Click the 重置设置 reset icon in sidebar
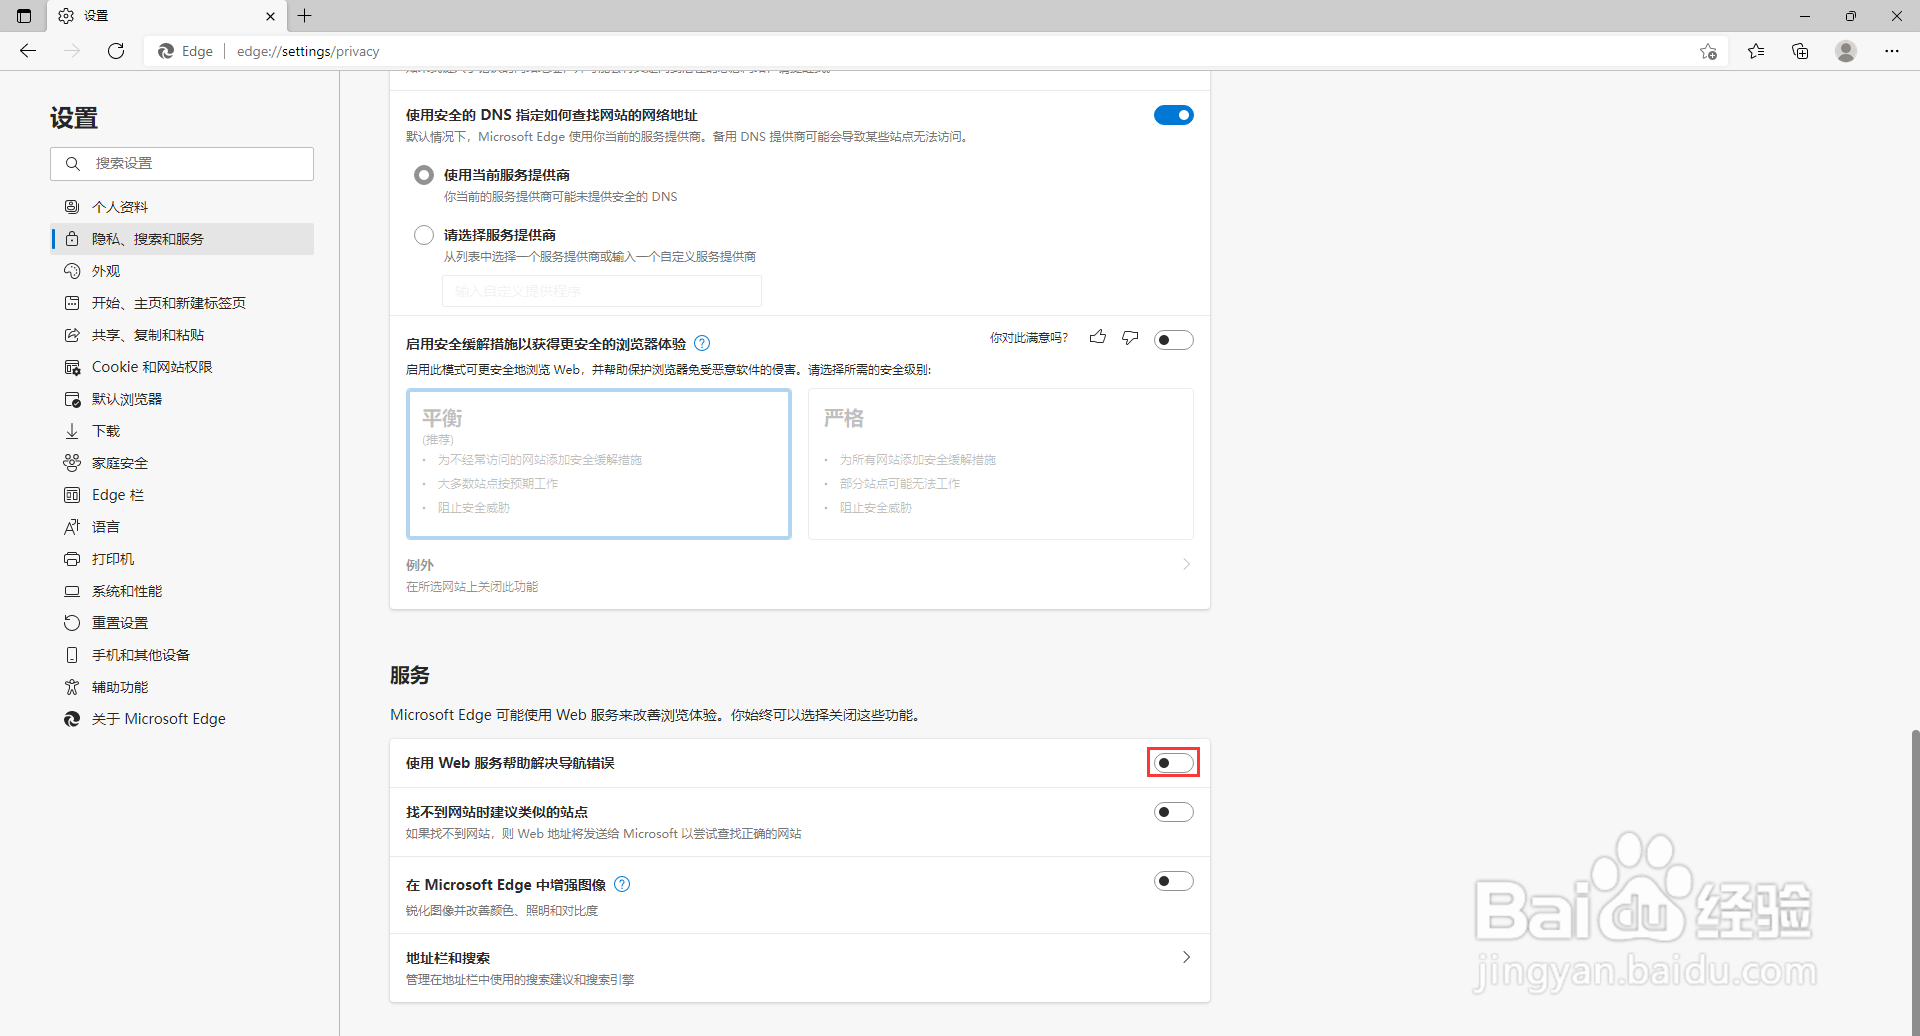This screenshot has width=1920, height=1036. point(72,623)
